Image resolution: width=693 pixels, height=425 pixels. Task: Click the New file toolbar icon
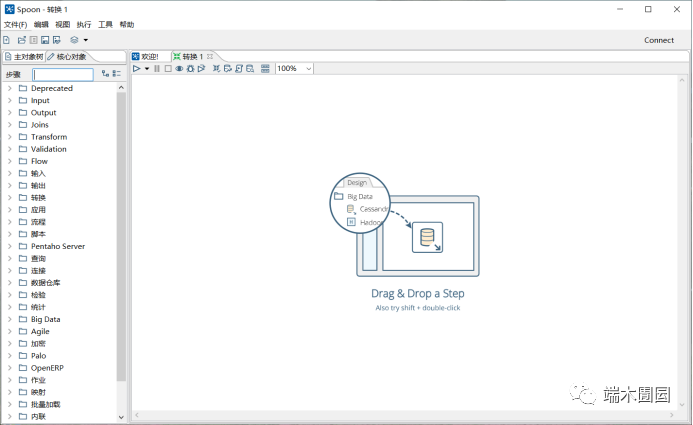coord(7,40)
